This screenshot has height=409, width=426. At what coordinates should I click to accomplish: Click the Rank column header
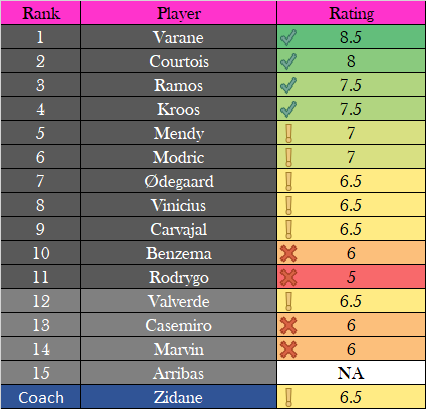click(x=41, y=13)
